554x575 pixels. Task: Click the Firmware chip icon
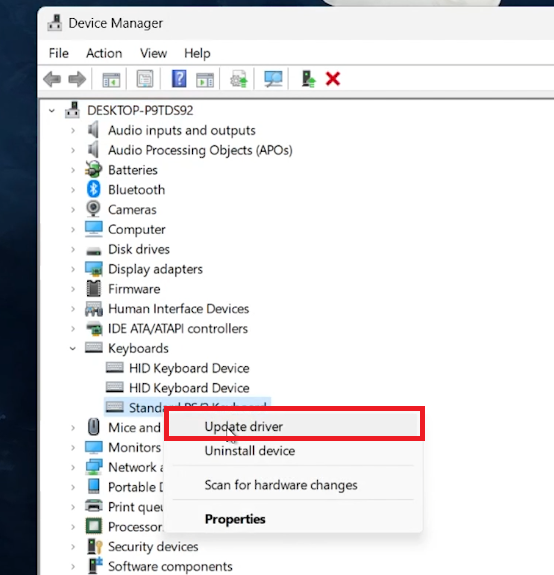pos(93,289)
